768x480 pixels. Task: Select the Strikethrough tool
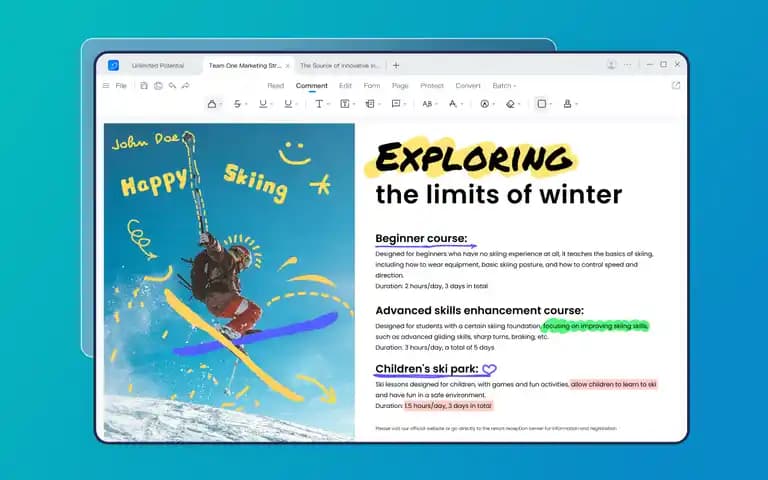238,104
